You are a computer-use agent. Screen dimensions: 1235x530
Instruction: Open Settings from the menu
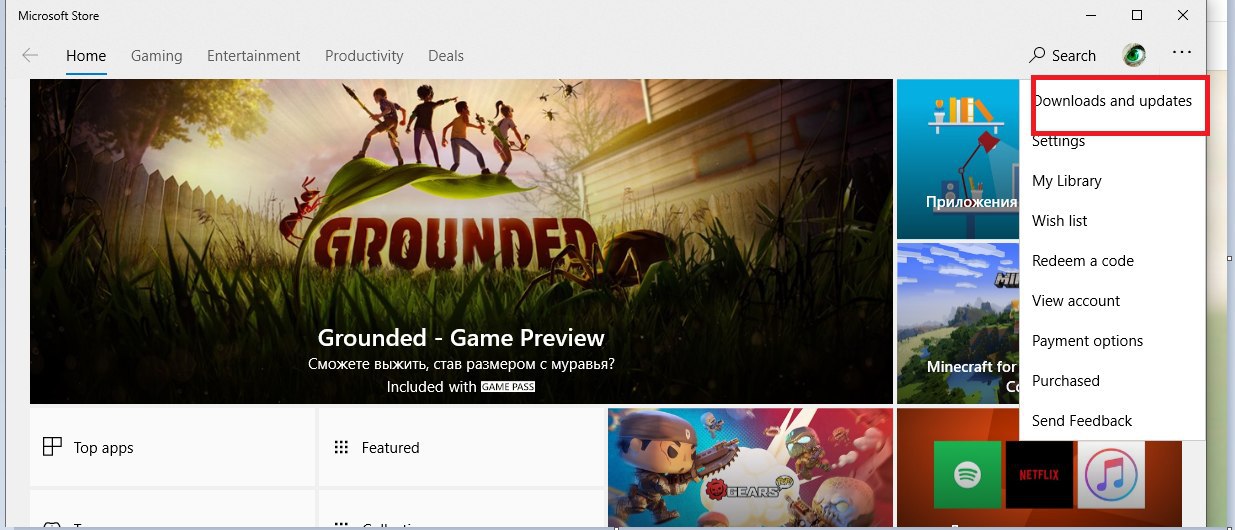(1112, 141)
